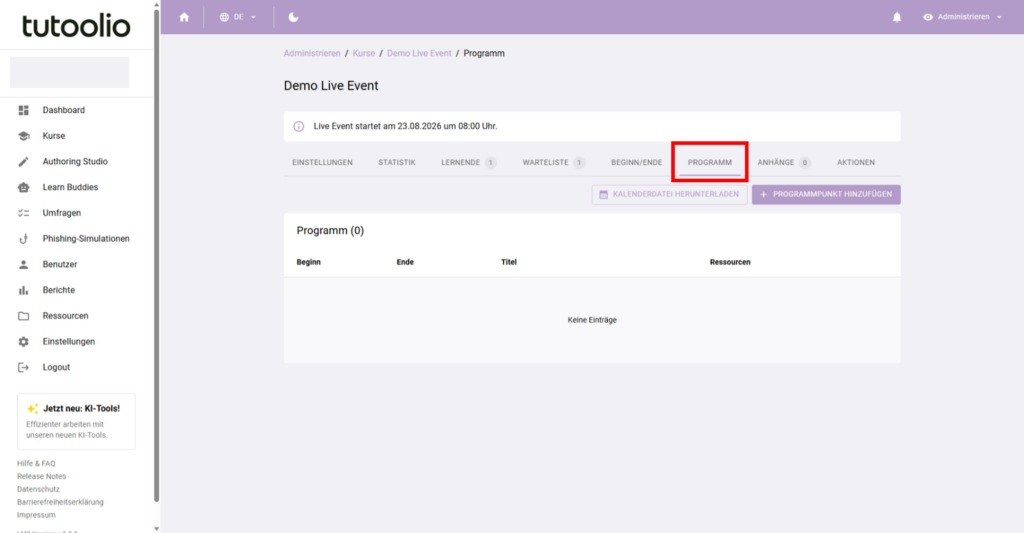Viewport: 1024px width, 533px height.
Task: Click the Benutzer person icon
Action: 24,265
